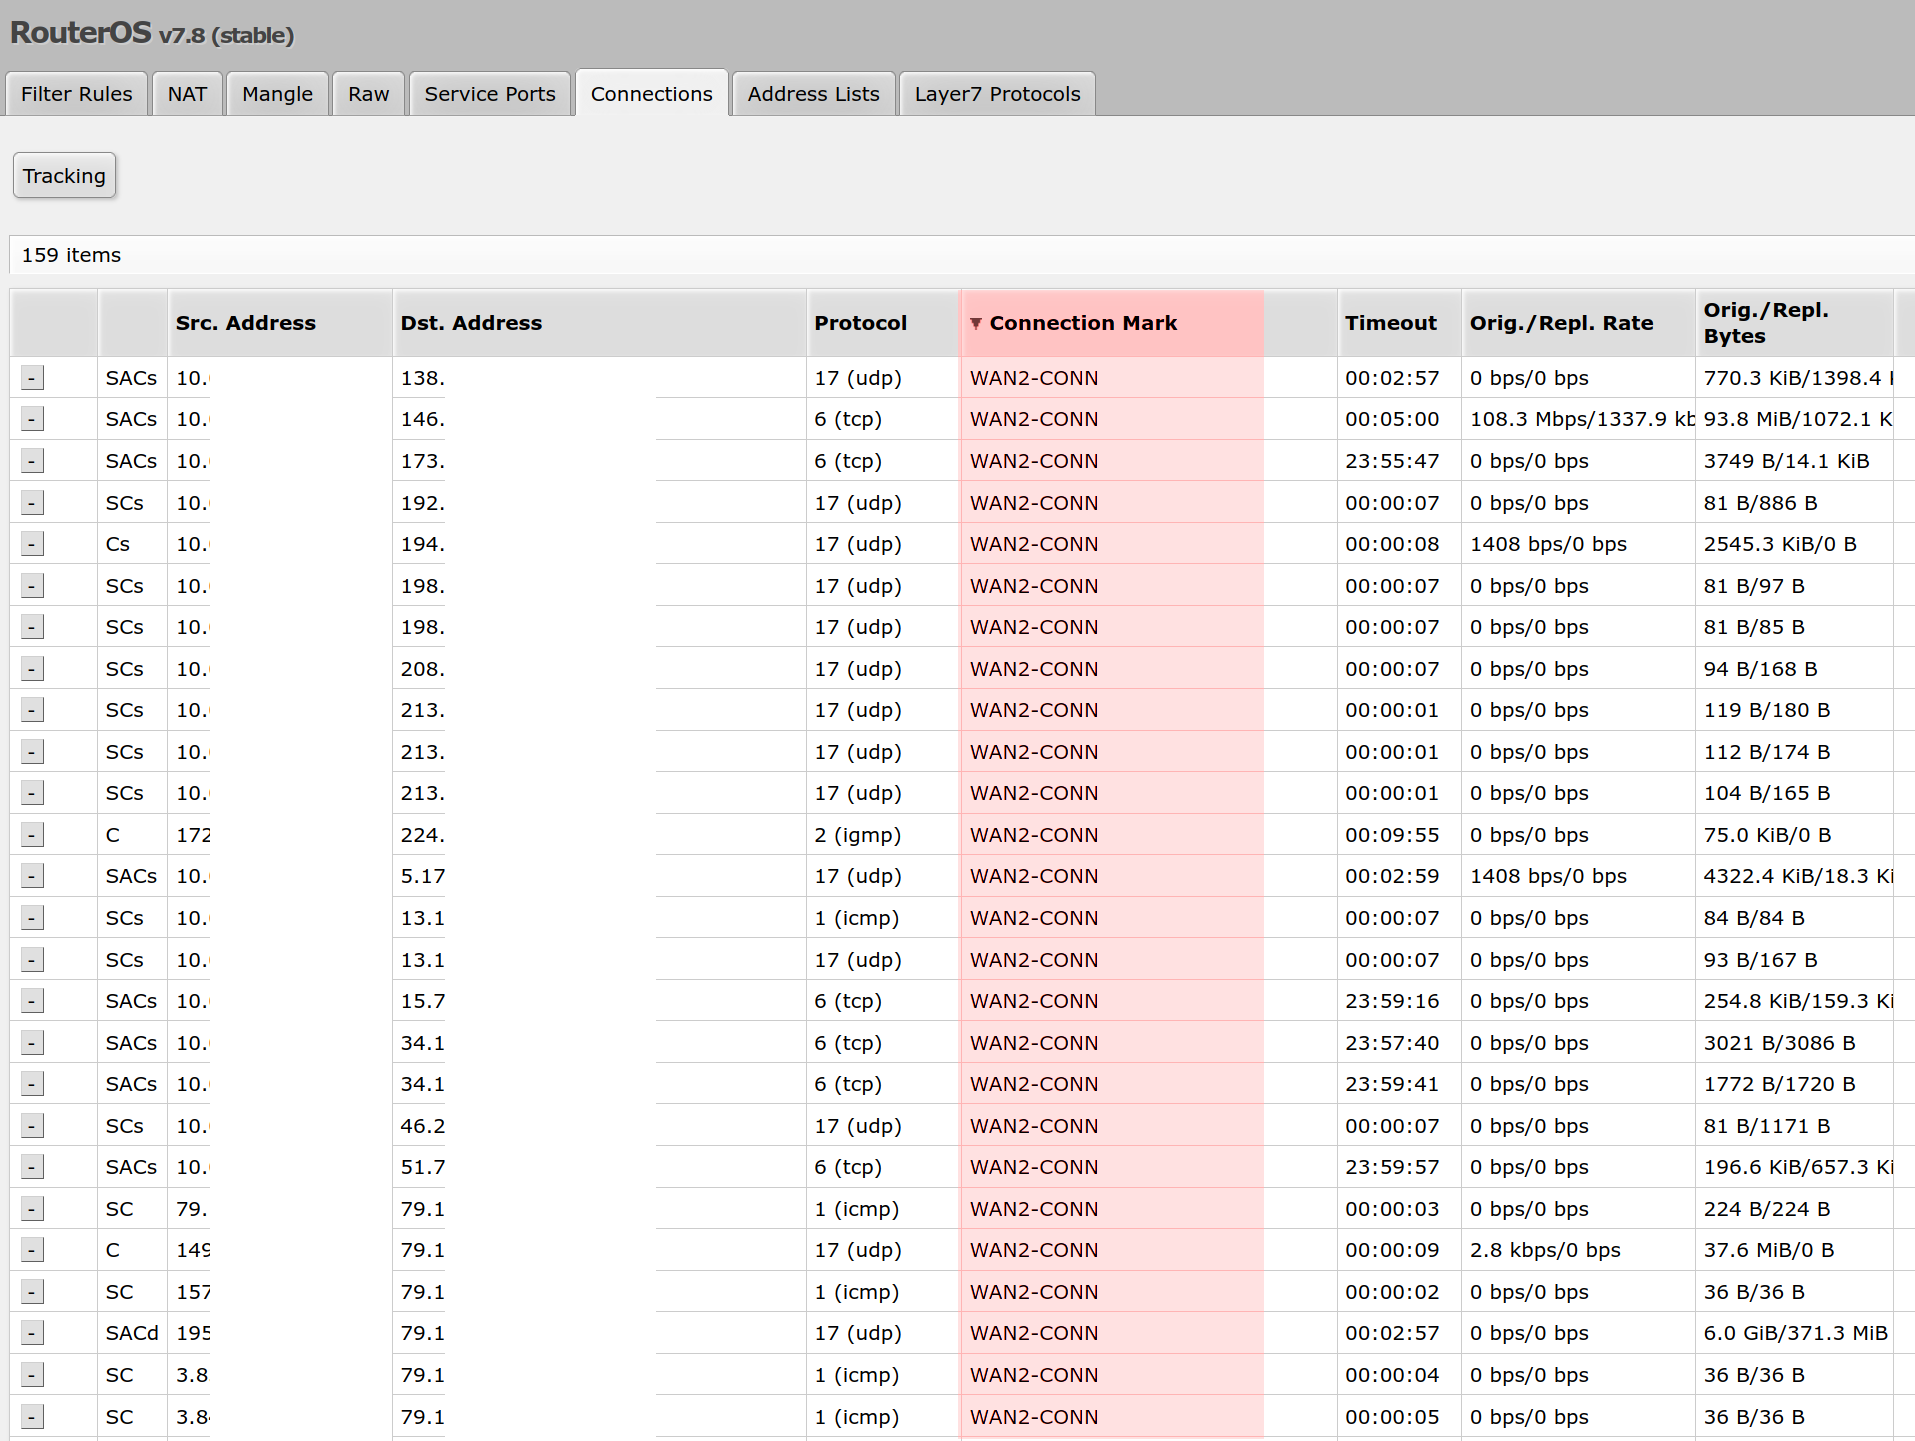Switch to Layer7 Protocols tab
This screenshot has height=1441, width=1915.
tap(997, 94)
